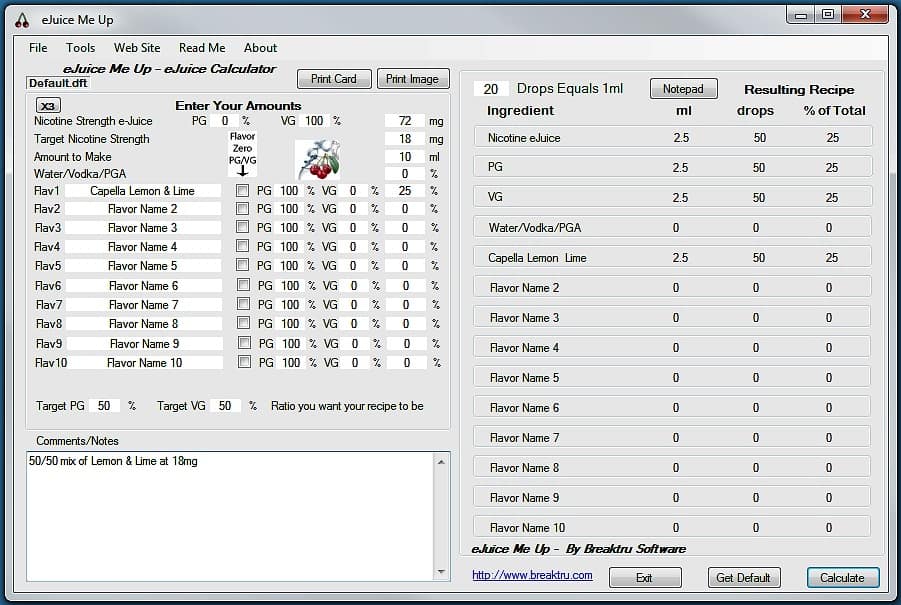The image size is (901, 605).
Task: Click the Print Image button
Action: click(x=413, y=79)
